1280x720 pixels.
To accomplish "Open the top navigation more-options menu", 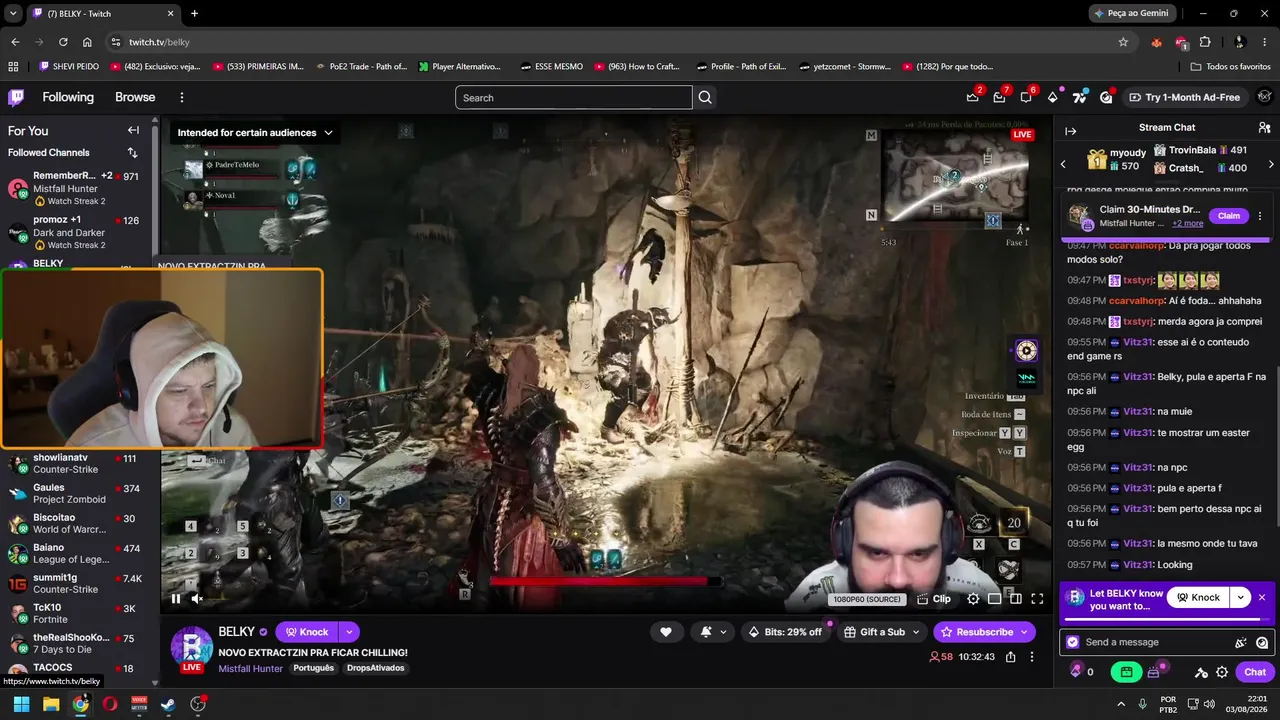I will [182, 97].
